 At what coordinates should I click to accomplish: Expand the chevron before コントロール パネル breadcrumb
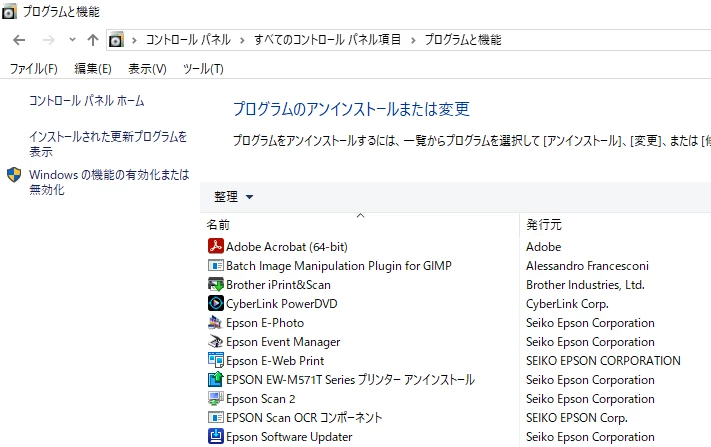click(x=134, y=40)
